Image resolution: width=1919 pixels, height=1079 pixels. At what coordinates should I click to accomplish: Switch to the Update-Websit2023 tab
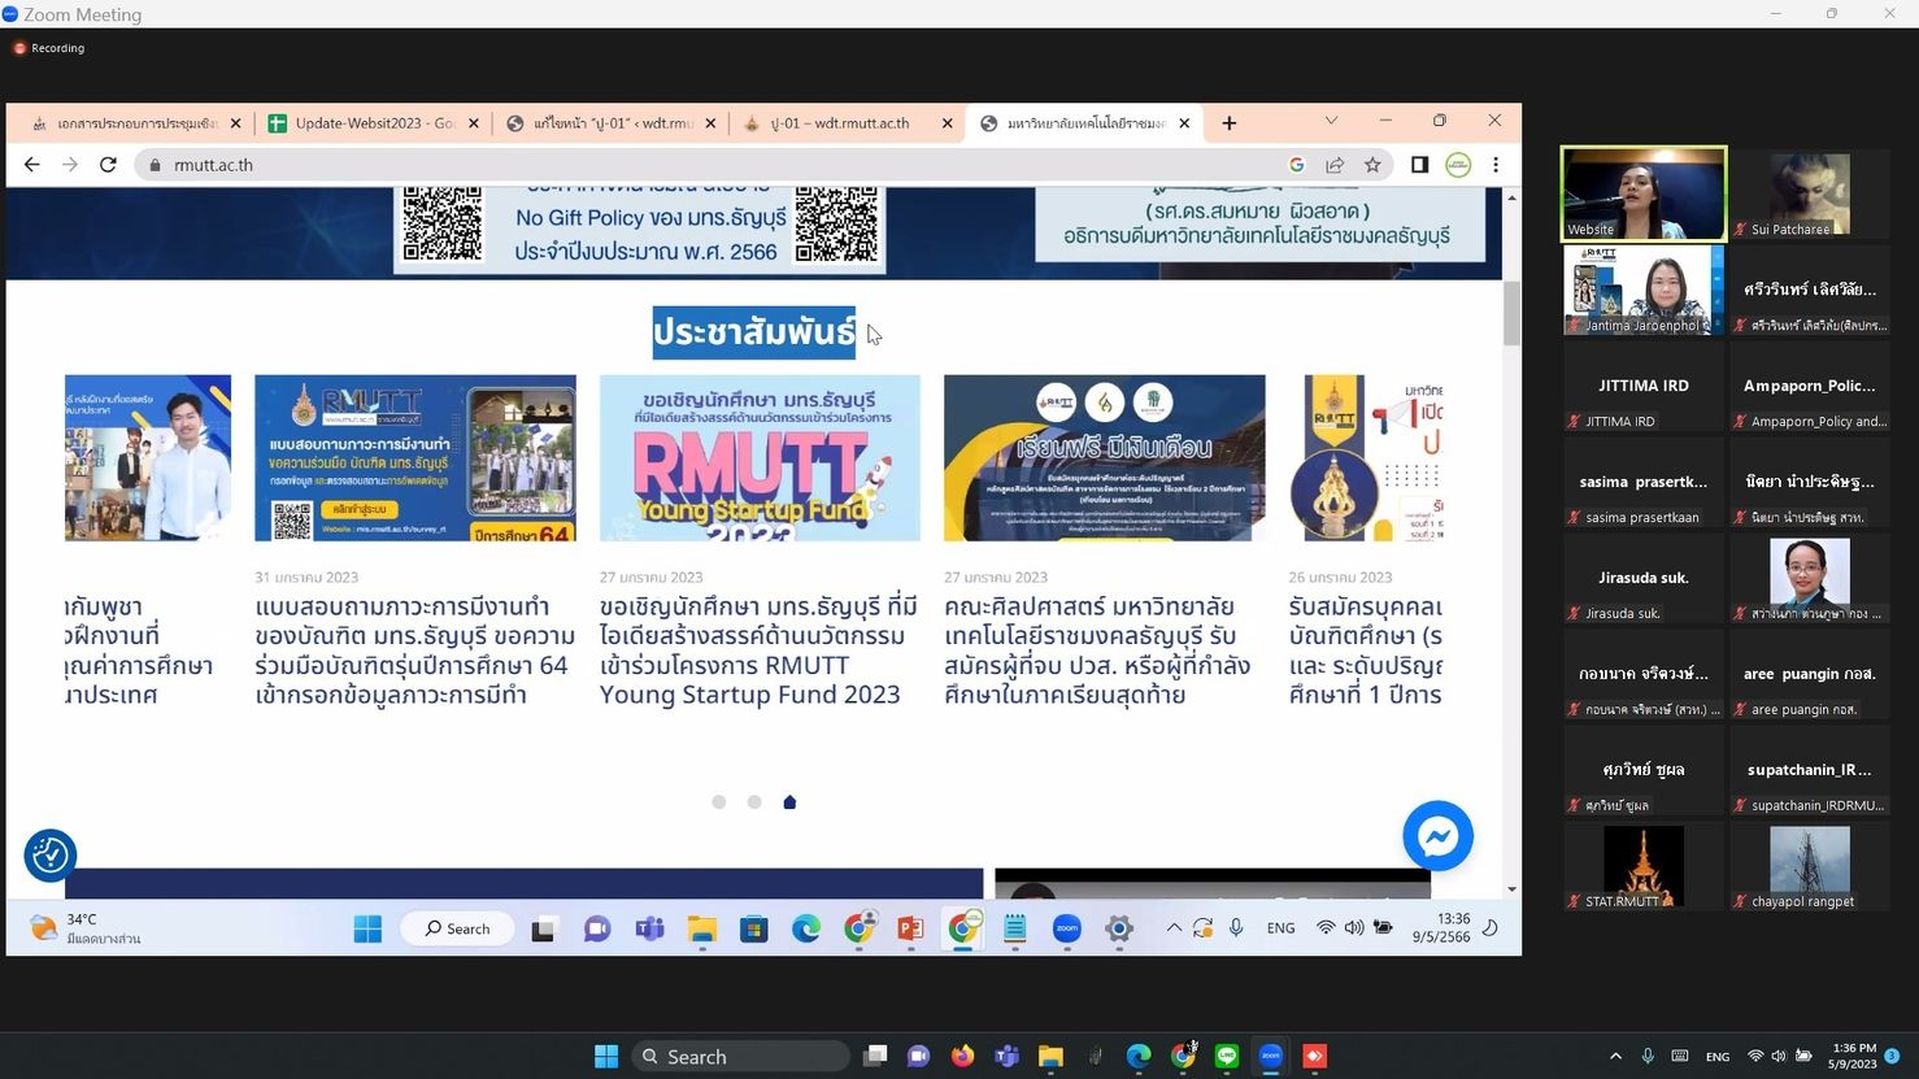[374, 123]
